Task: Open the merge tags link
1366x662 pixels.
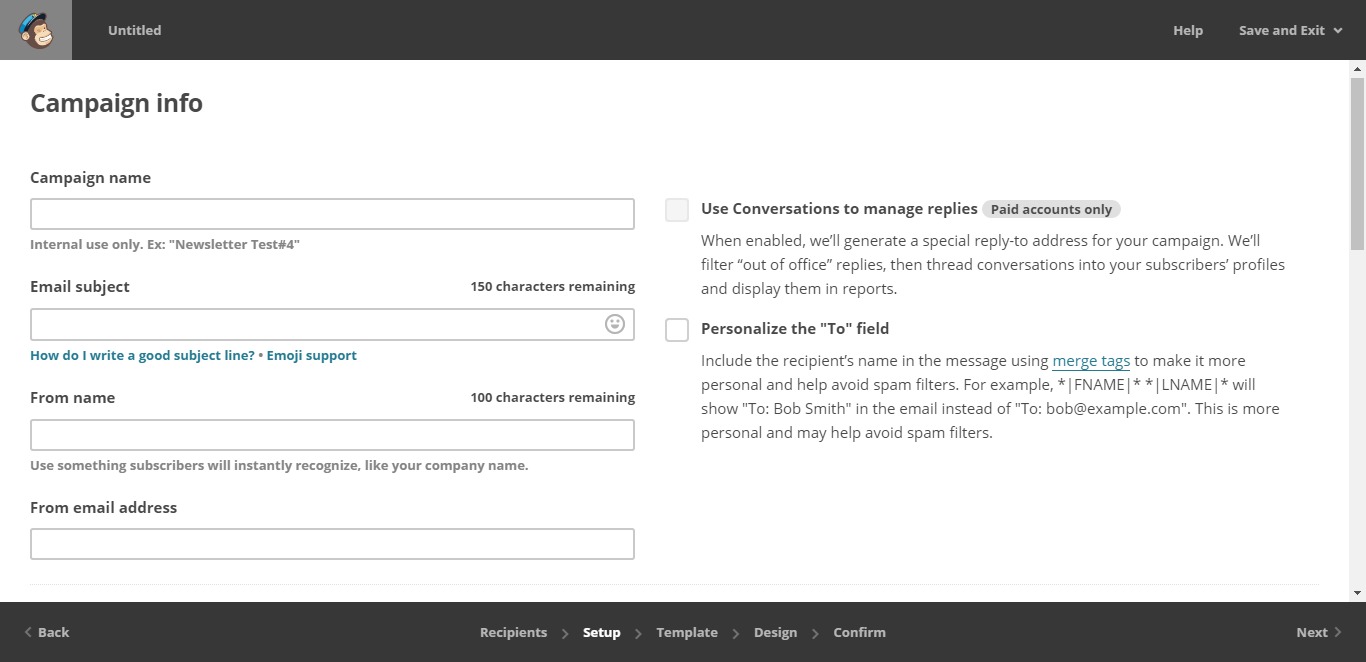Action: (x=1090, y=360)
